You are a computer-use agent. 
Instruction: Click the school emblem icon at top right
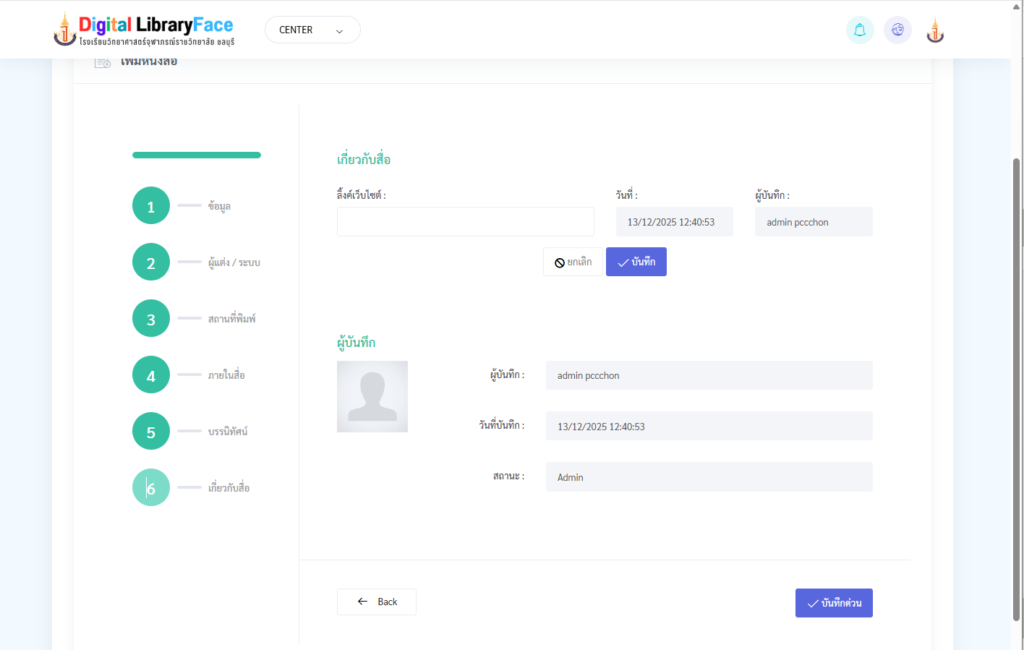(935, 30)
